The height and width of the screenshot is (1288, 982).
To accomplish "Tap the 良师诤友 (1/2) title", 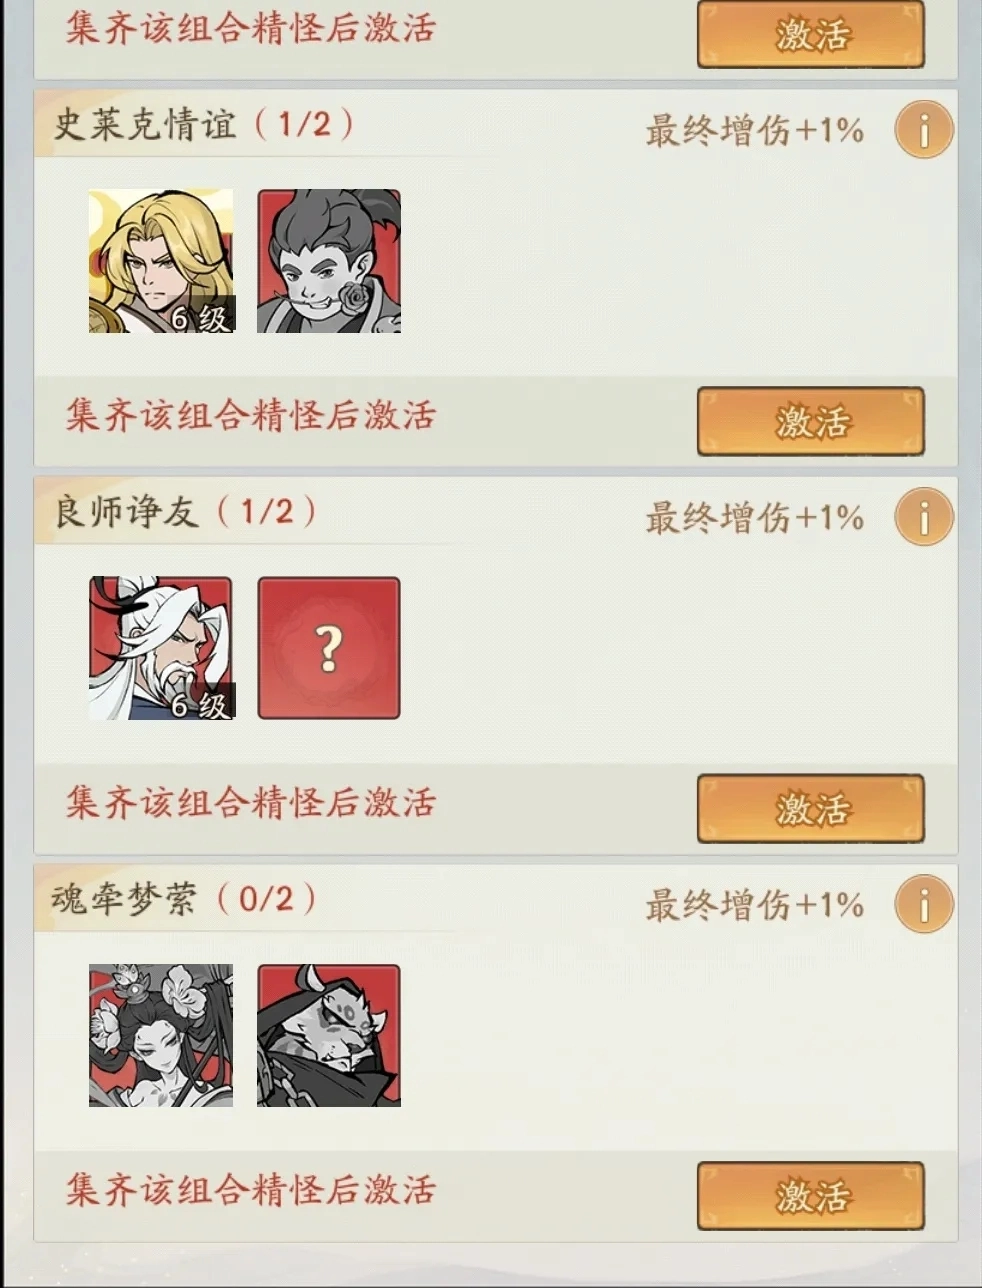I will 185,511.
